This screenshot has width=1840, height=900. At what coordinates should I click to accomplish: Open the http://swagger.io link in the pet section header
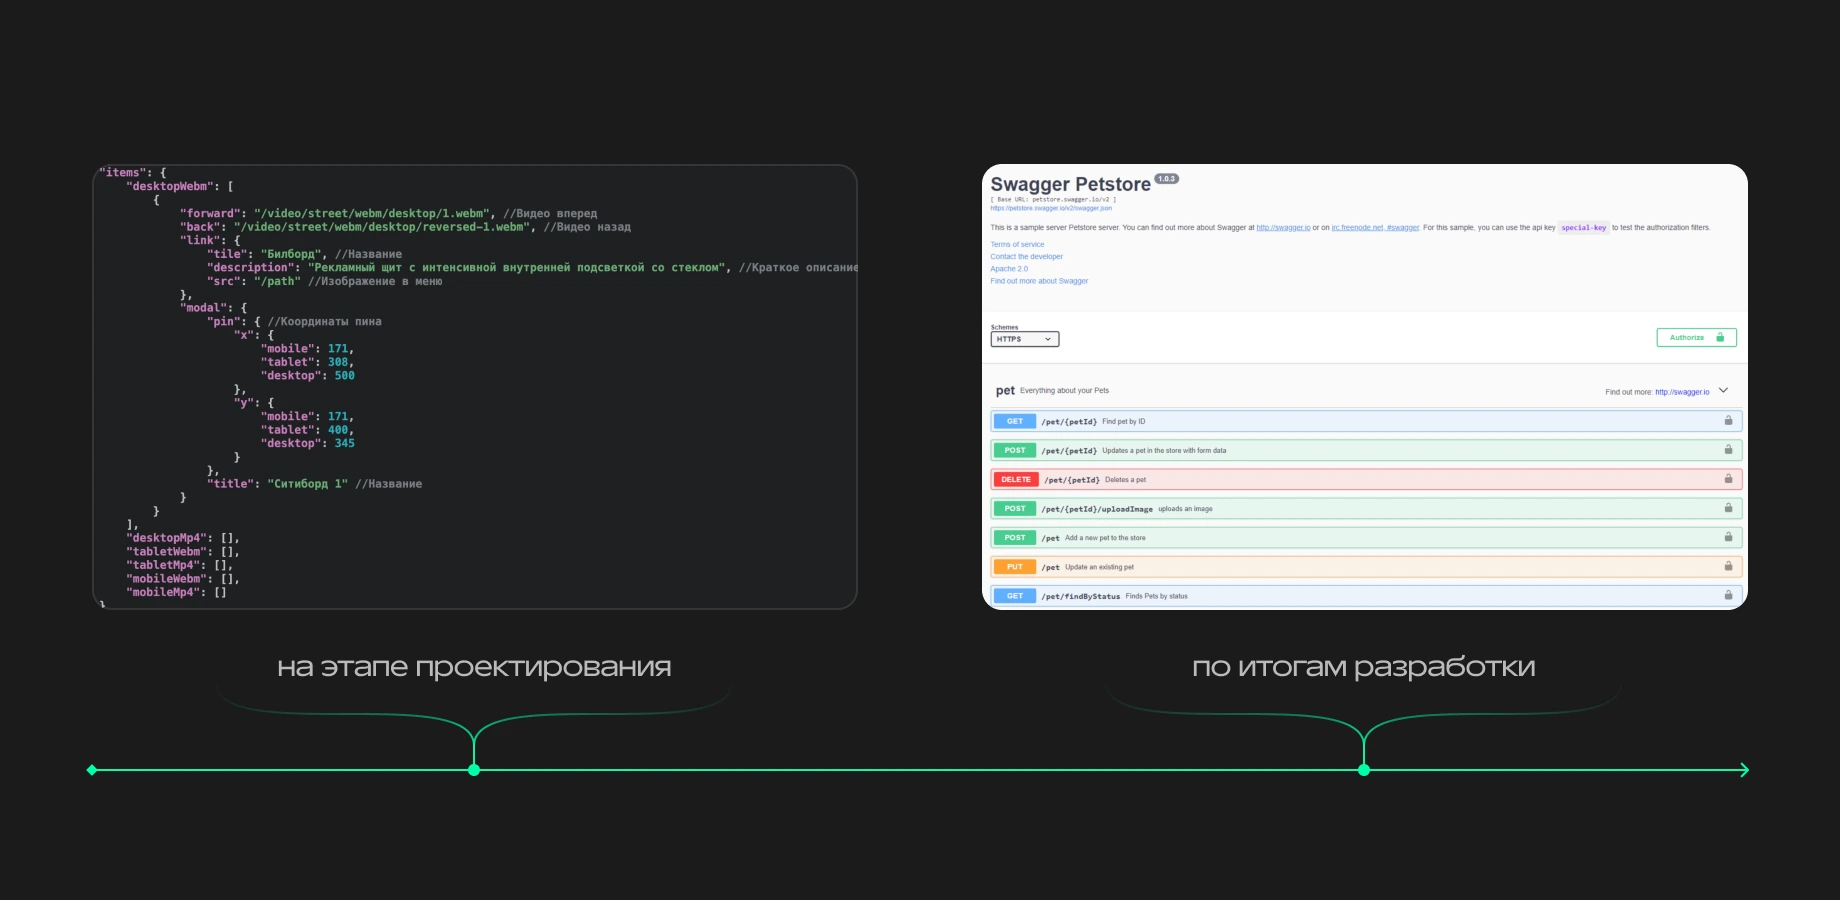coord(1682,392)
